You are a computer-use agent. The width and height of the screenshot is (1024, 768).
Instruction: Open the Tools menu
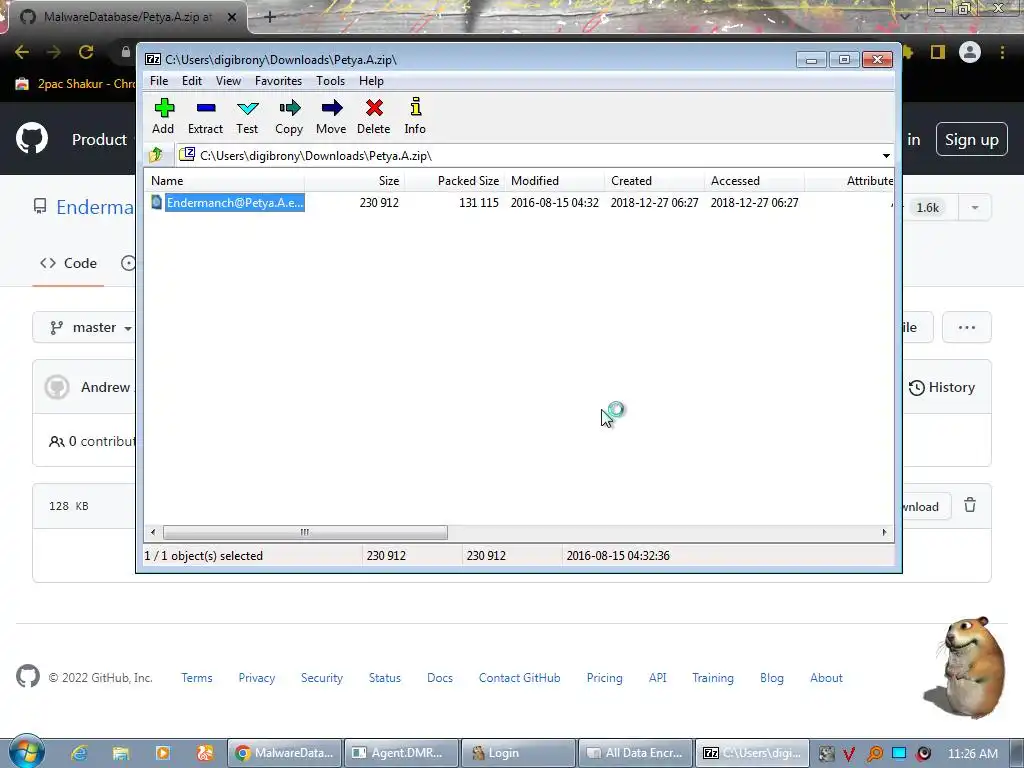point(330,80)
